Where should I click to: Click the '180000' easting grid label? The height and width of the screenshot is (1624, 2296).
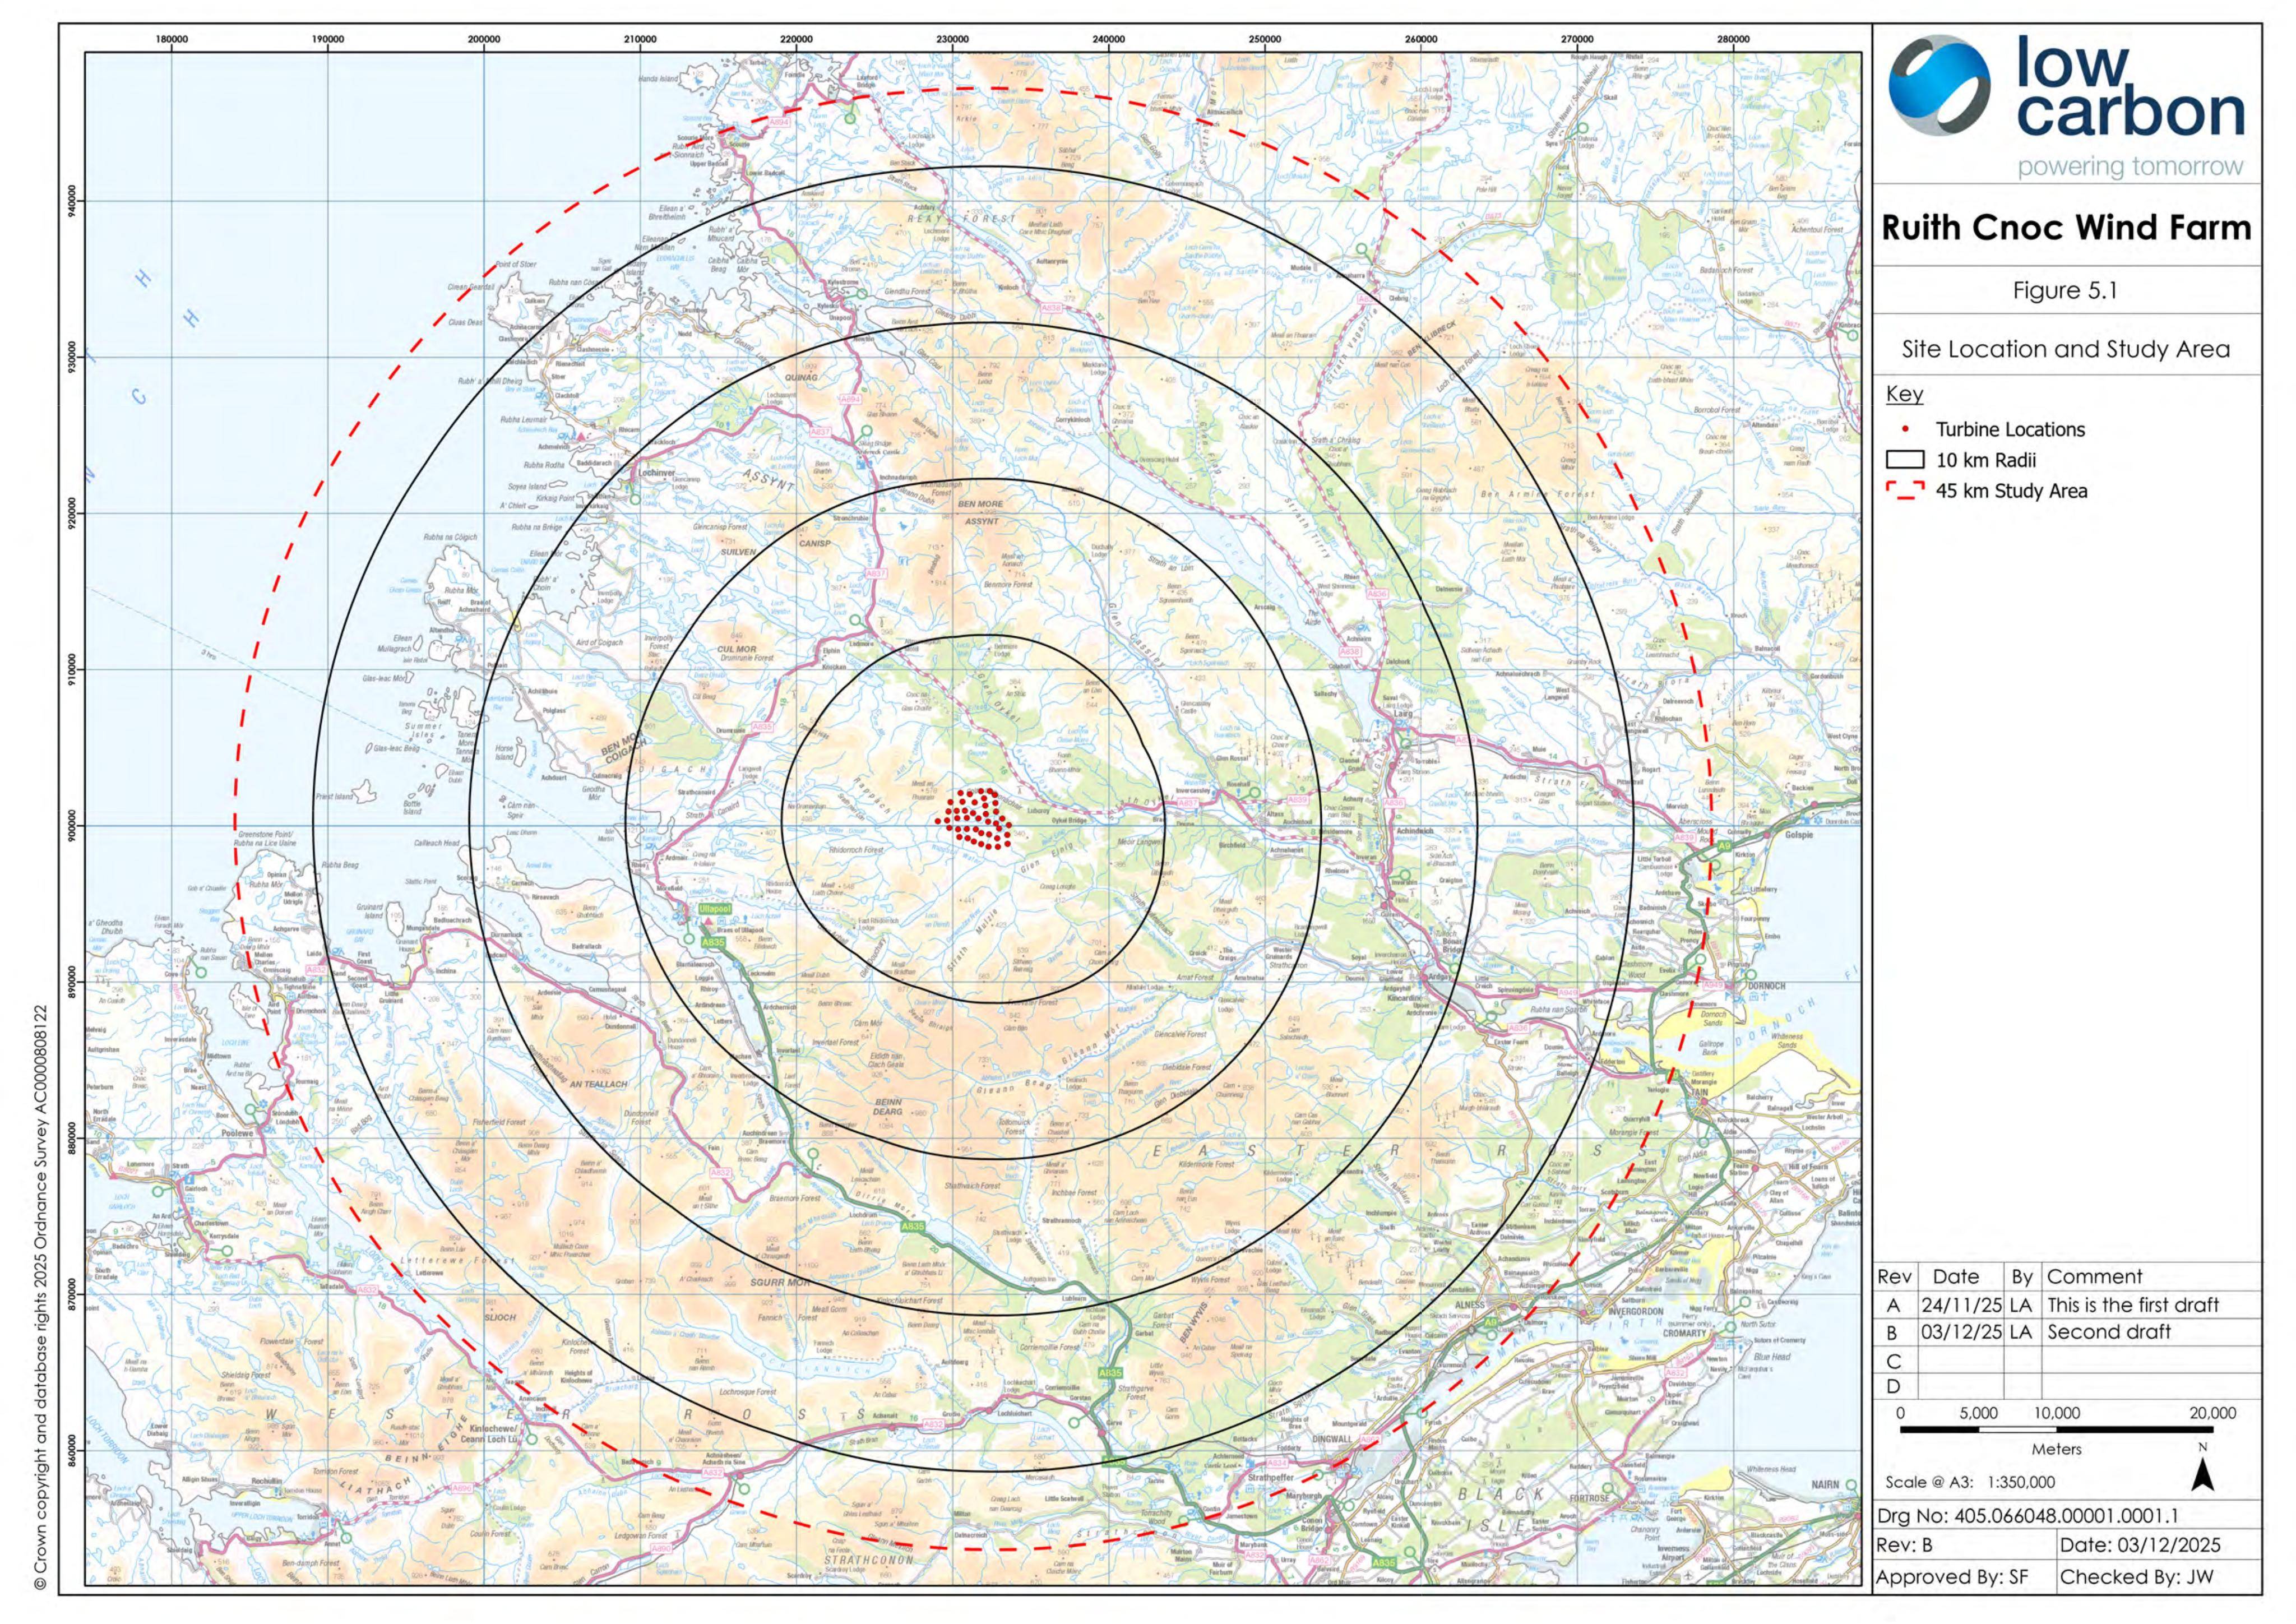(x=172, y=39)
